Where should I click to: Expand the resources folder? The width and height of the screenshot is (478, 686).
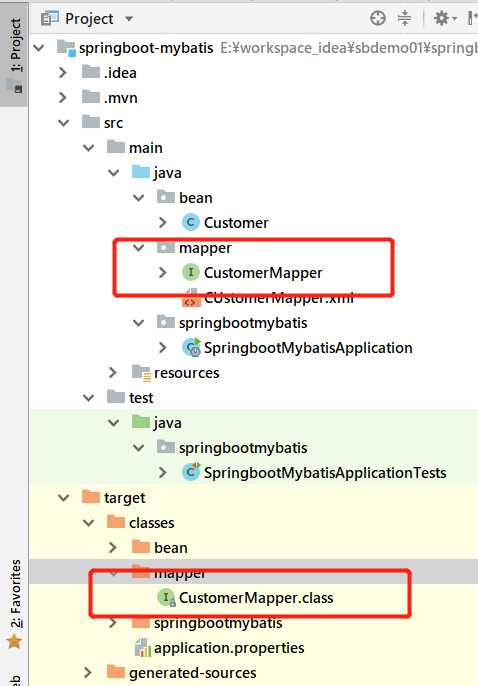point(113,373)
